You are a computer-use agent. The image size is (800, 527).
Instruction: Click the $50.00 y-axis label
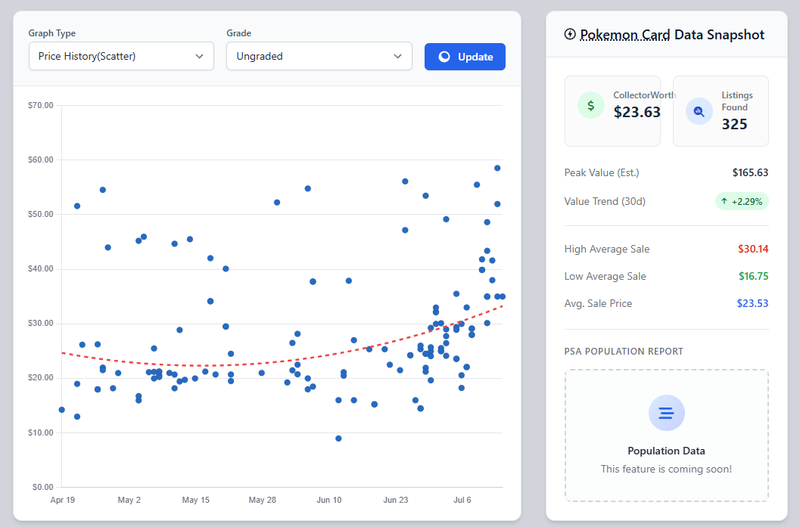coord(40,214)
